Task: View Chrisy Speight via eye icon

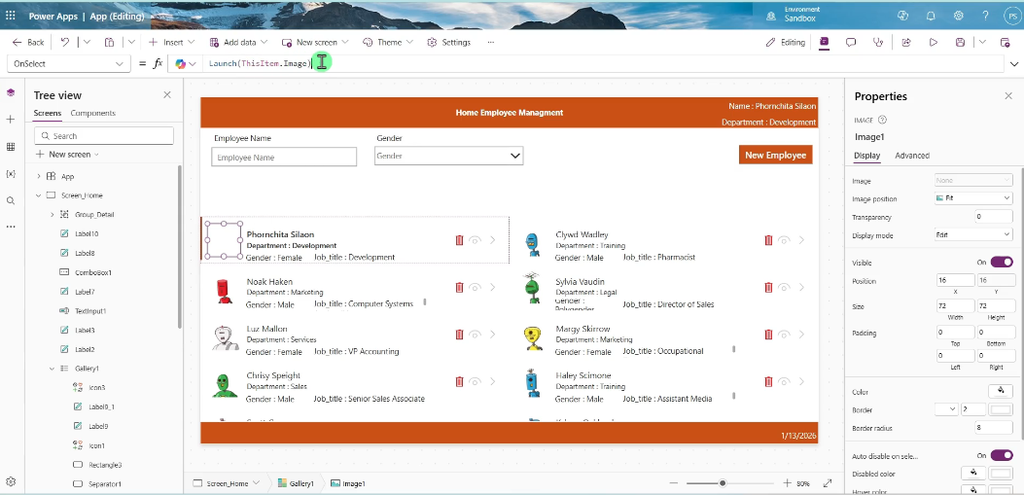Action: tap(475, 381)
